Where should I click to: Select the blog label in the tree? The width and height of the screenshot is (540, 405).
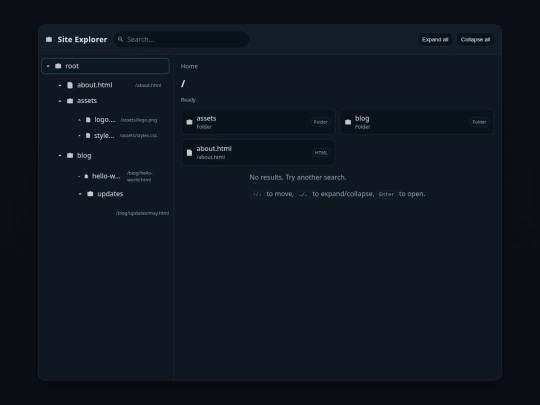pyautogui.click(x=84, y=155)
